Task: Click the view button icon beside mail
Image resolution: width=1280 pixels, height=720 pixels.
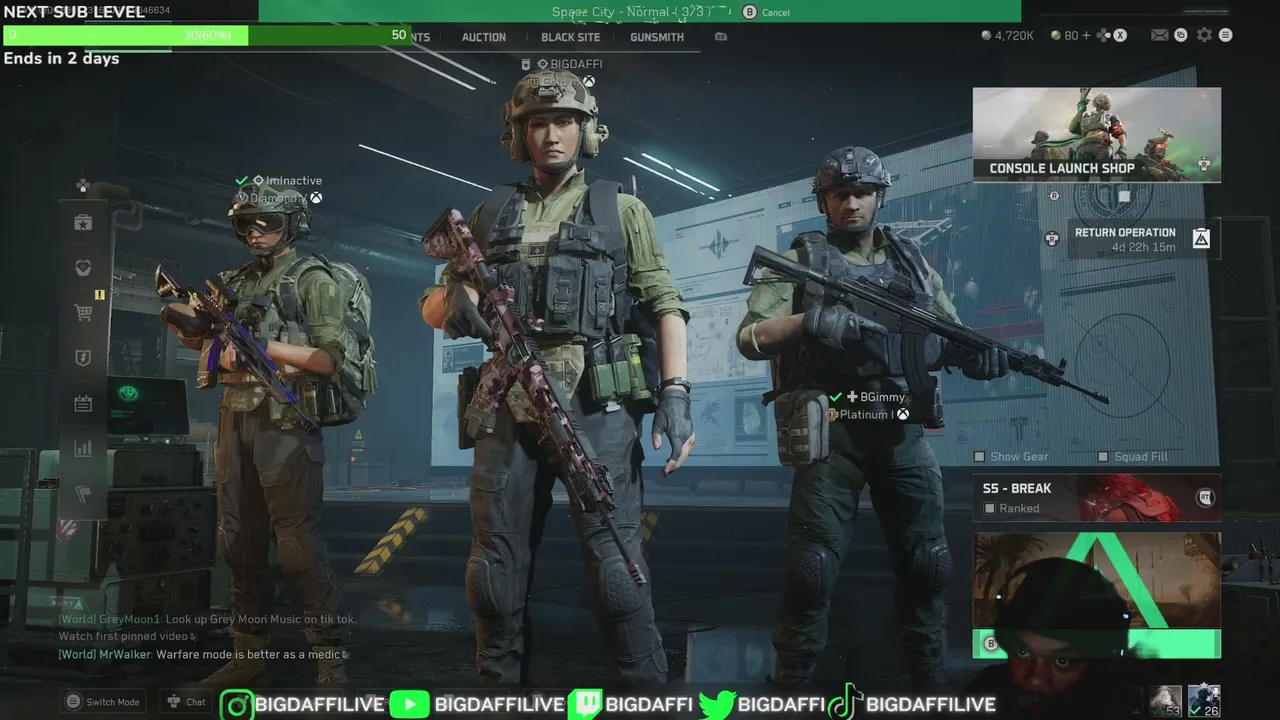Action: (x=1181, y=35)
